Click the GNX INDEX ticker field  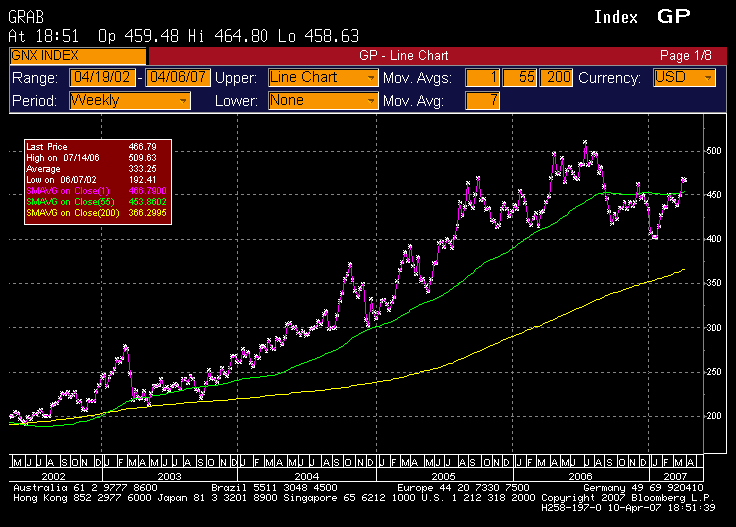coord(78,56)
